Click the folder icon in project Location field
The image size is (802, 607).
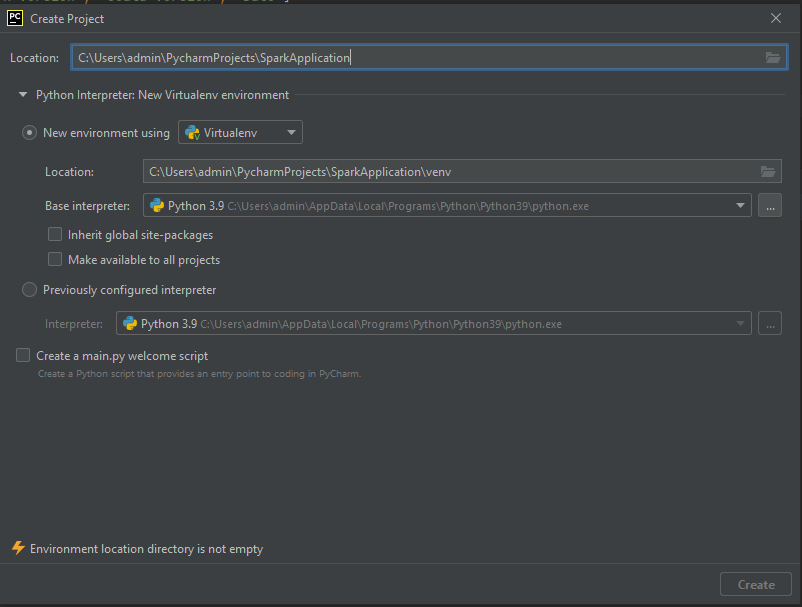tap(773, 58)
